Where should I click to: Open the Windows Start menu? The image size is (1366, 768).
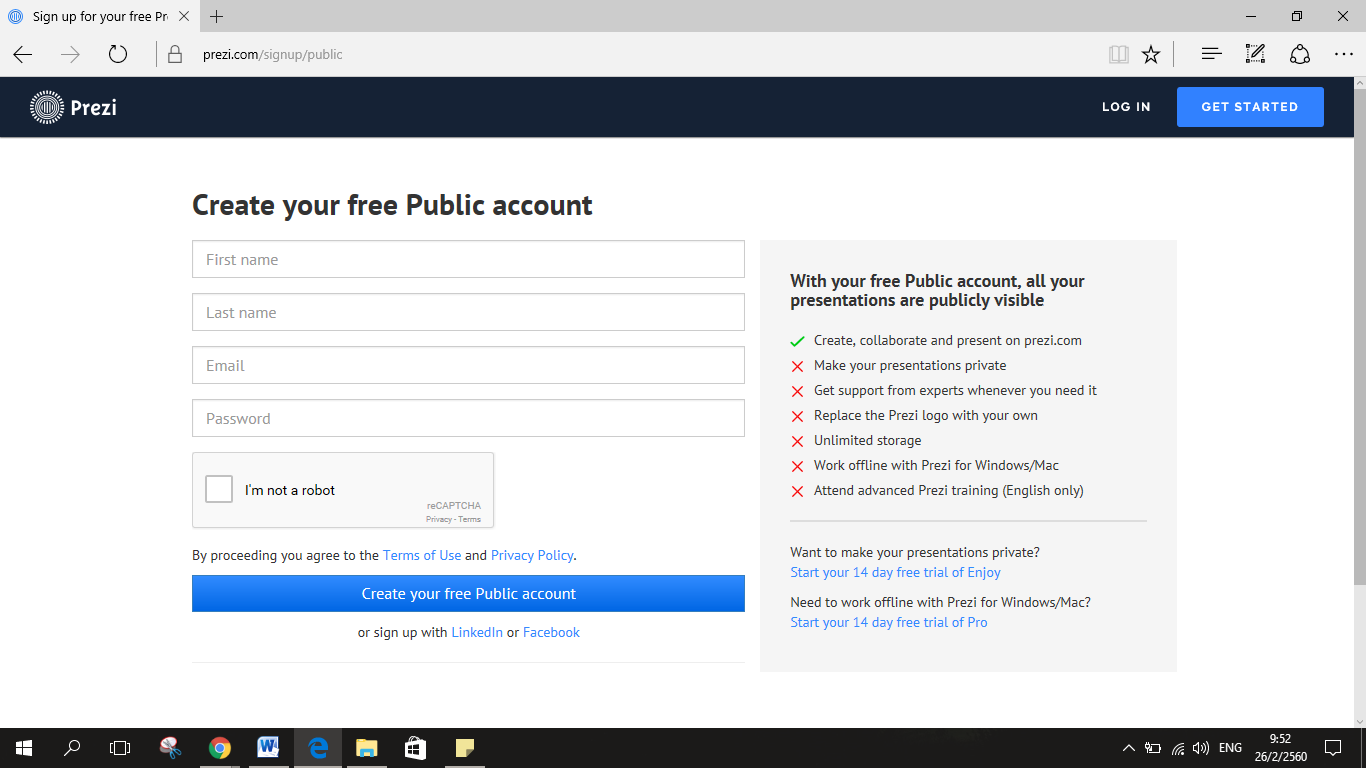pos(23,747)
